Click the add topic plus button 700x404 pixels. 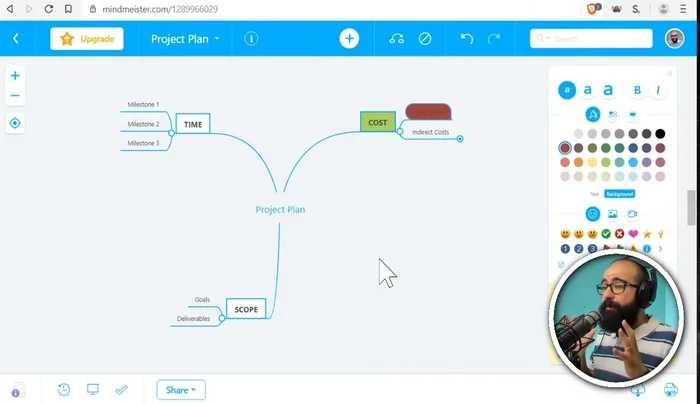pos(349,39)
